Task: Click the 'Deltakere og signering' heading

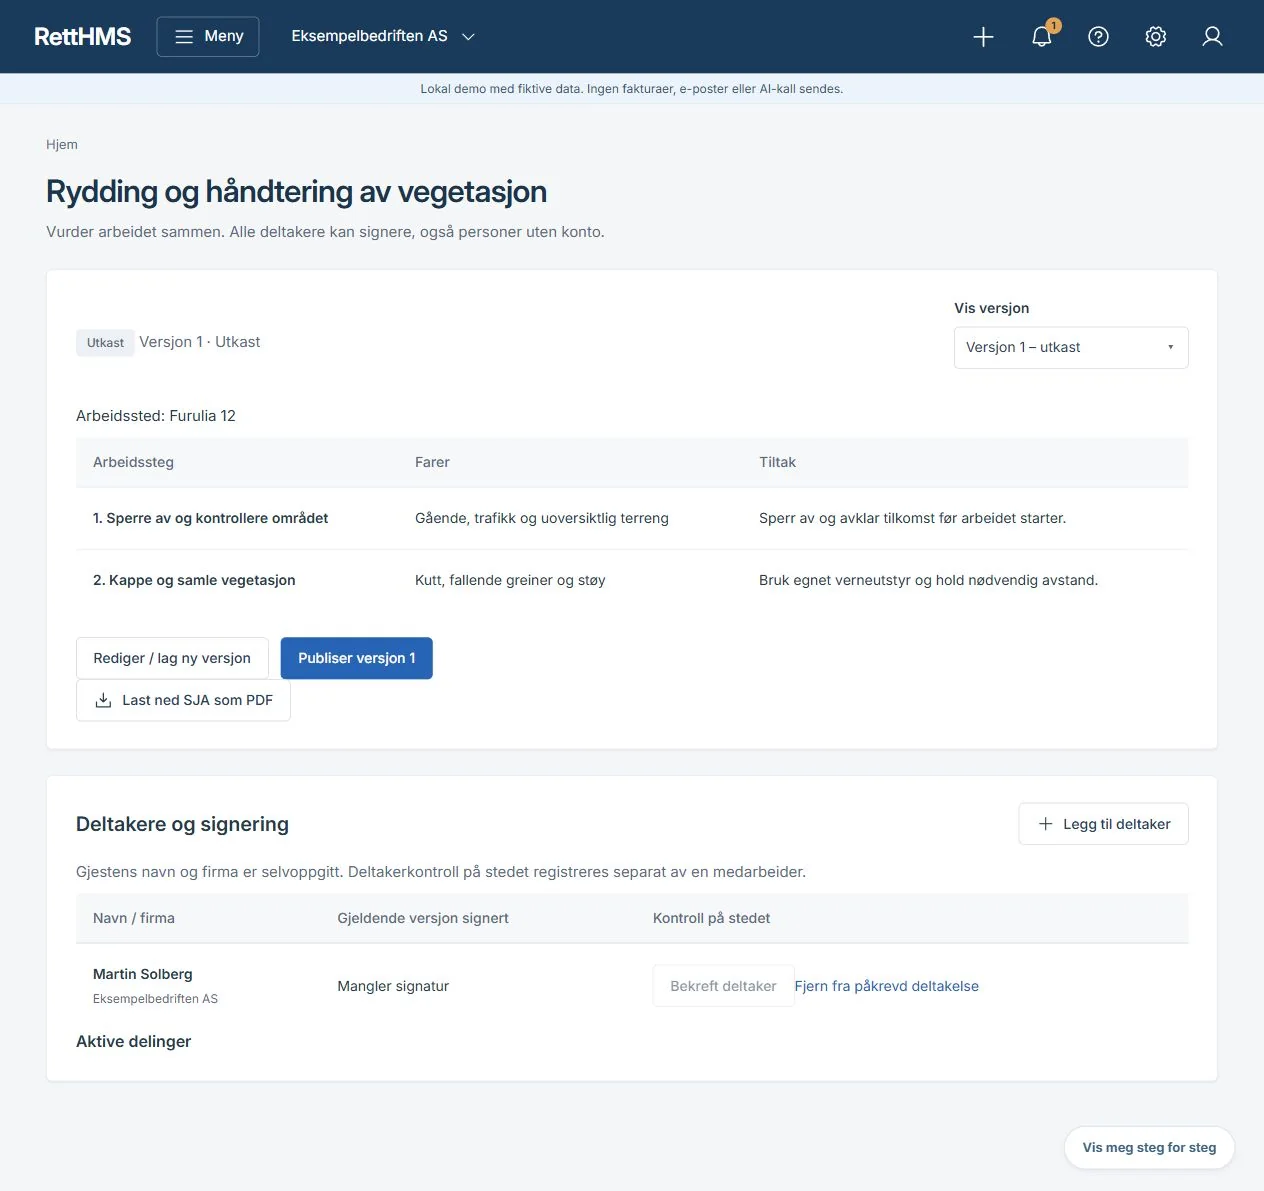Action: click(x=182, y=824)
